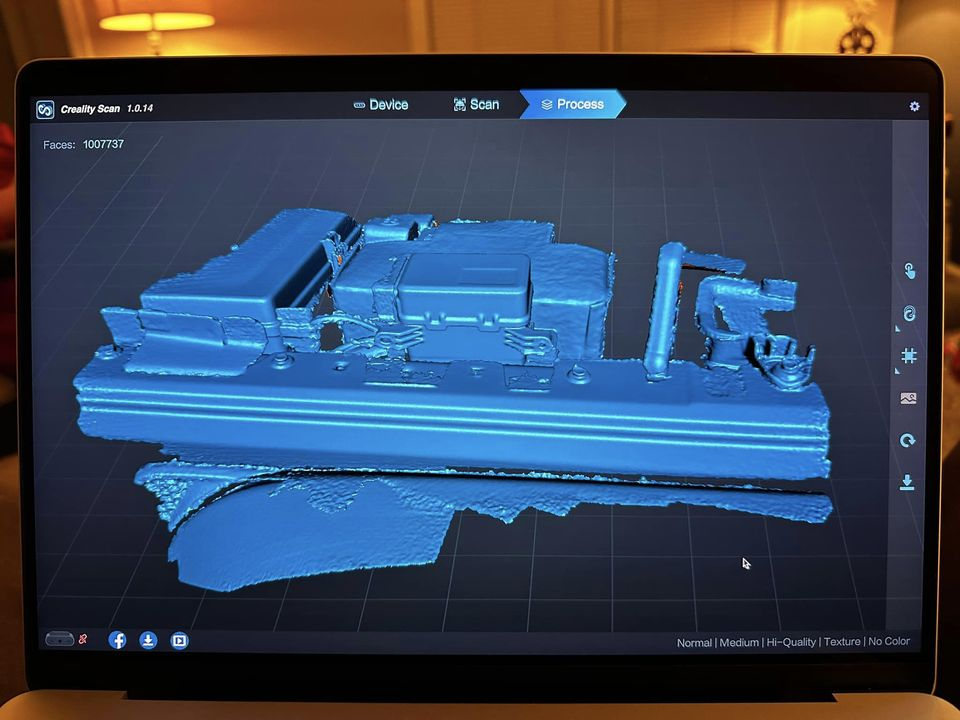
Task: Click the circular redo arrow icon
Action: (907, 440)
